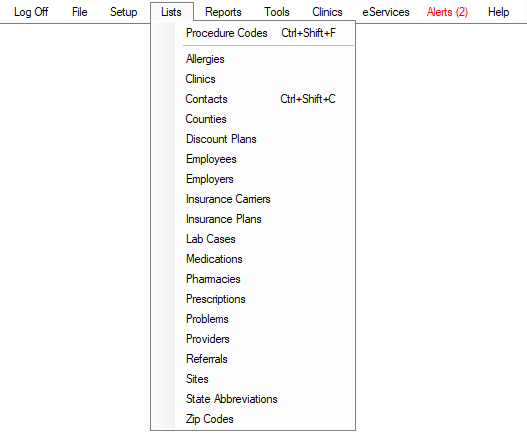
Task: Open the Pharmacies list
Action: pyautogui.click(x=253, y=279)
